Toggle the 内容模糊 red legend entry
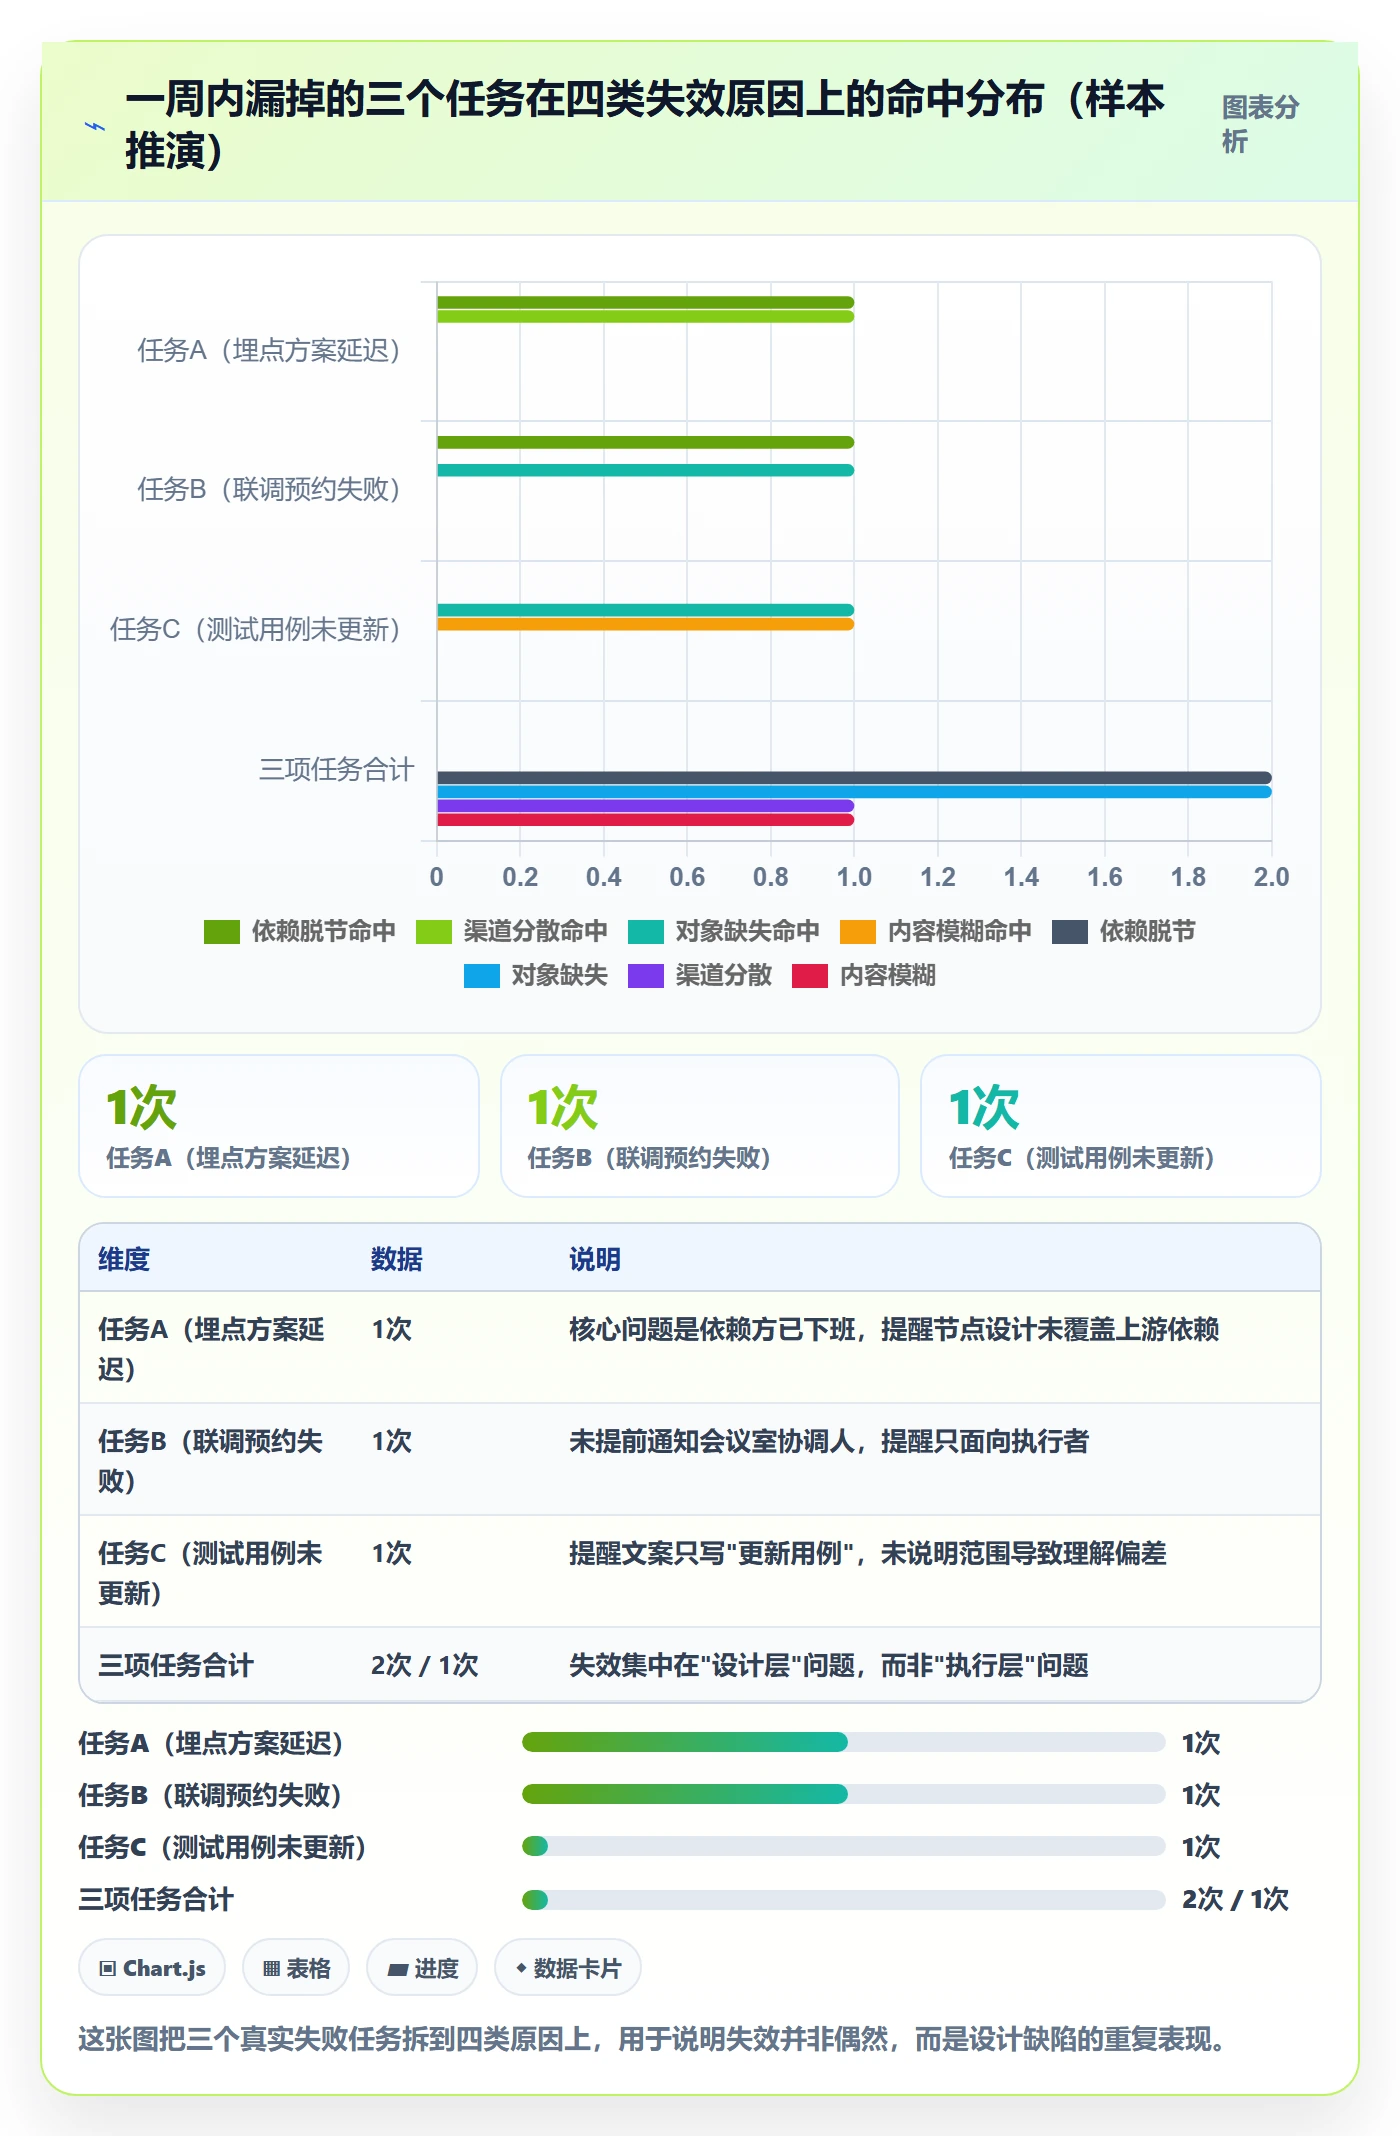The width and height of the screenshot is (1400, 2136). (x=864, y=975)
